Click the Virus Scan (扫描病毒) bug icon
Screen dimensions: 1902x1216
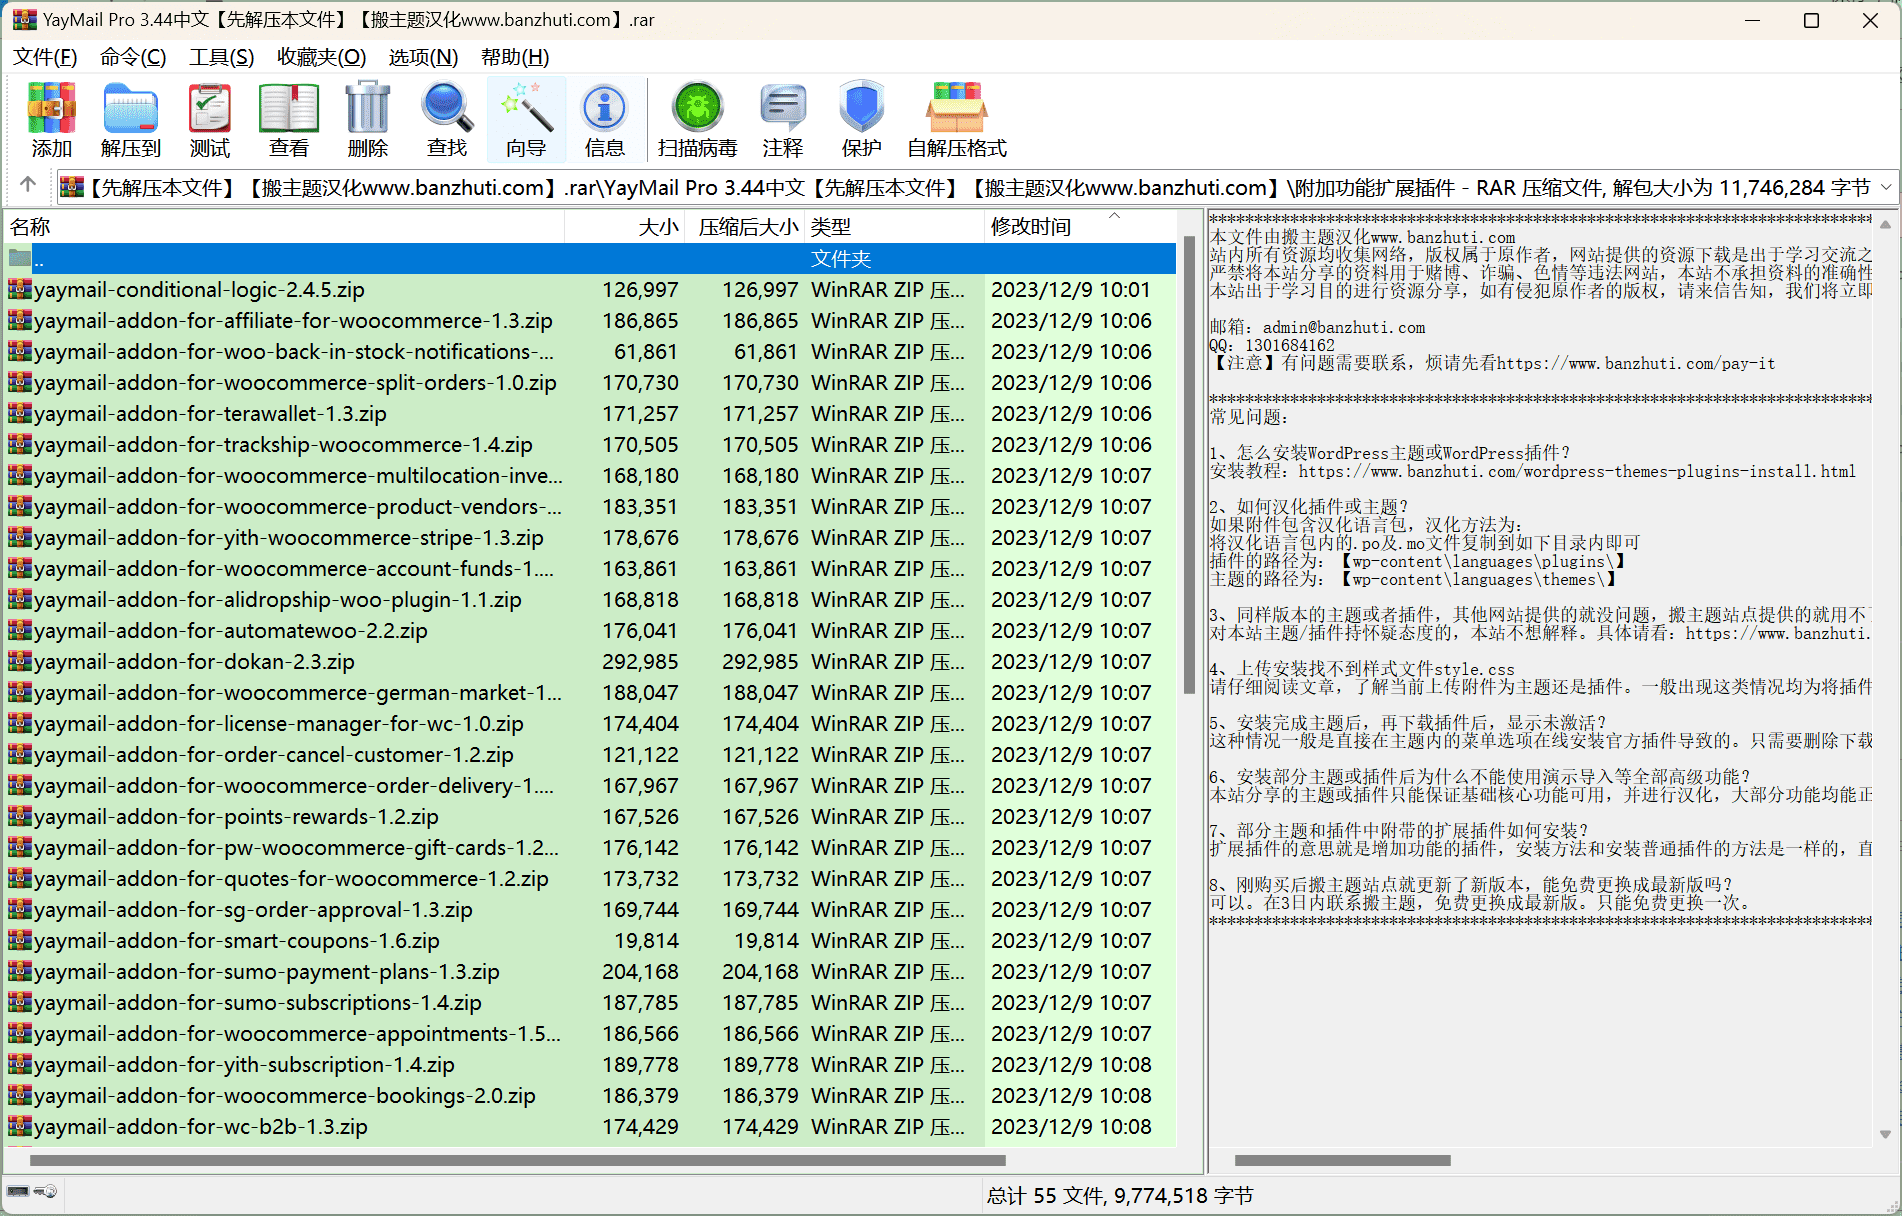pyautogui.click(x=698, y=120)
